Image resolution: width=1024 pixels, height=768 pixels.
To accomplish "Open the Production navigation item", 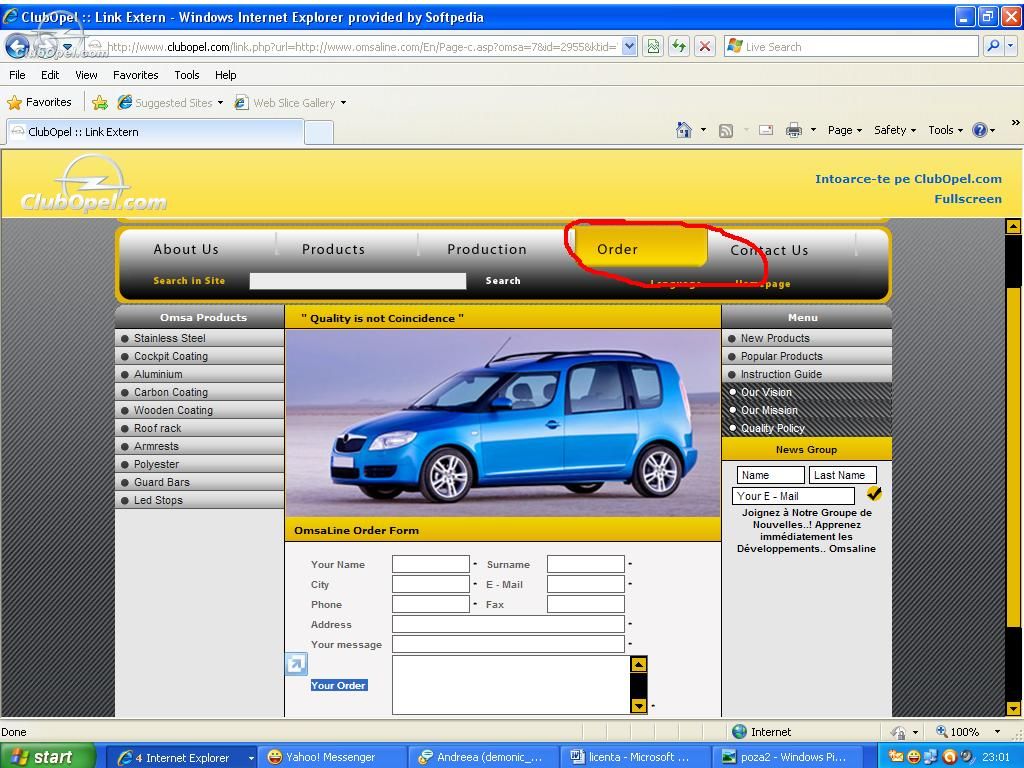I will [487, 249].
